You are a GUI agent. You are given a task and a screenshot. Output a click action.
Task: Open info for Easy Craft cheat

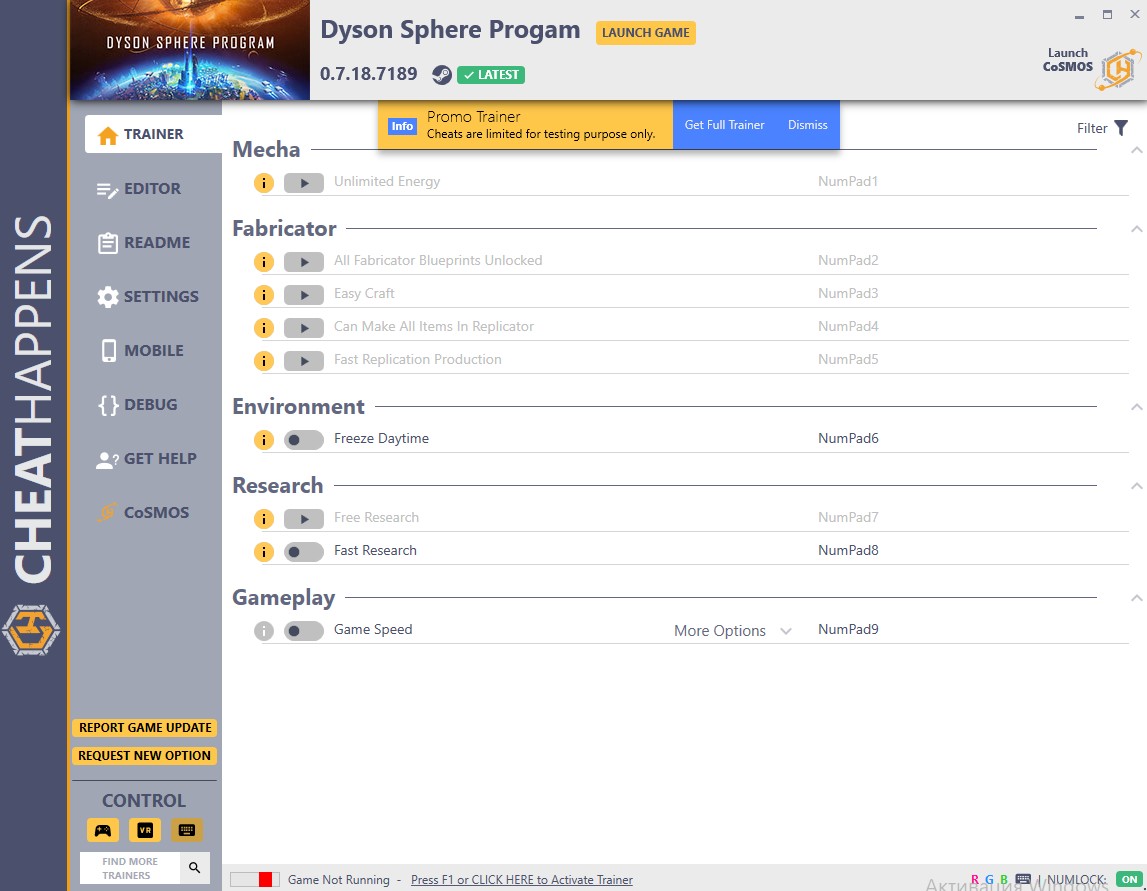tap(263, 295)
